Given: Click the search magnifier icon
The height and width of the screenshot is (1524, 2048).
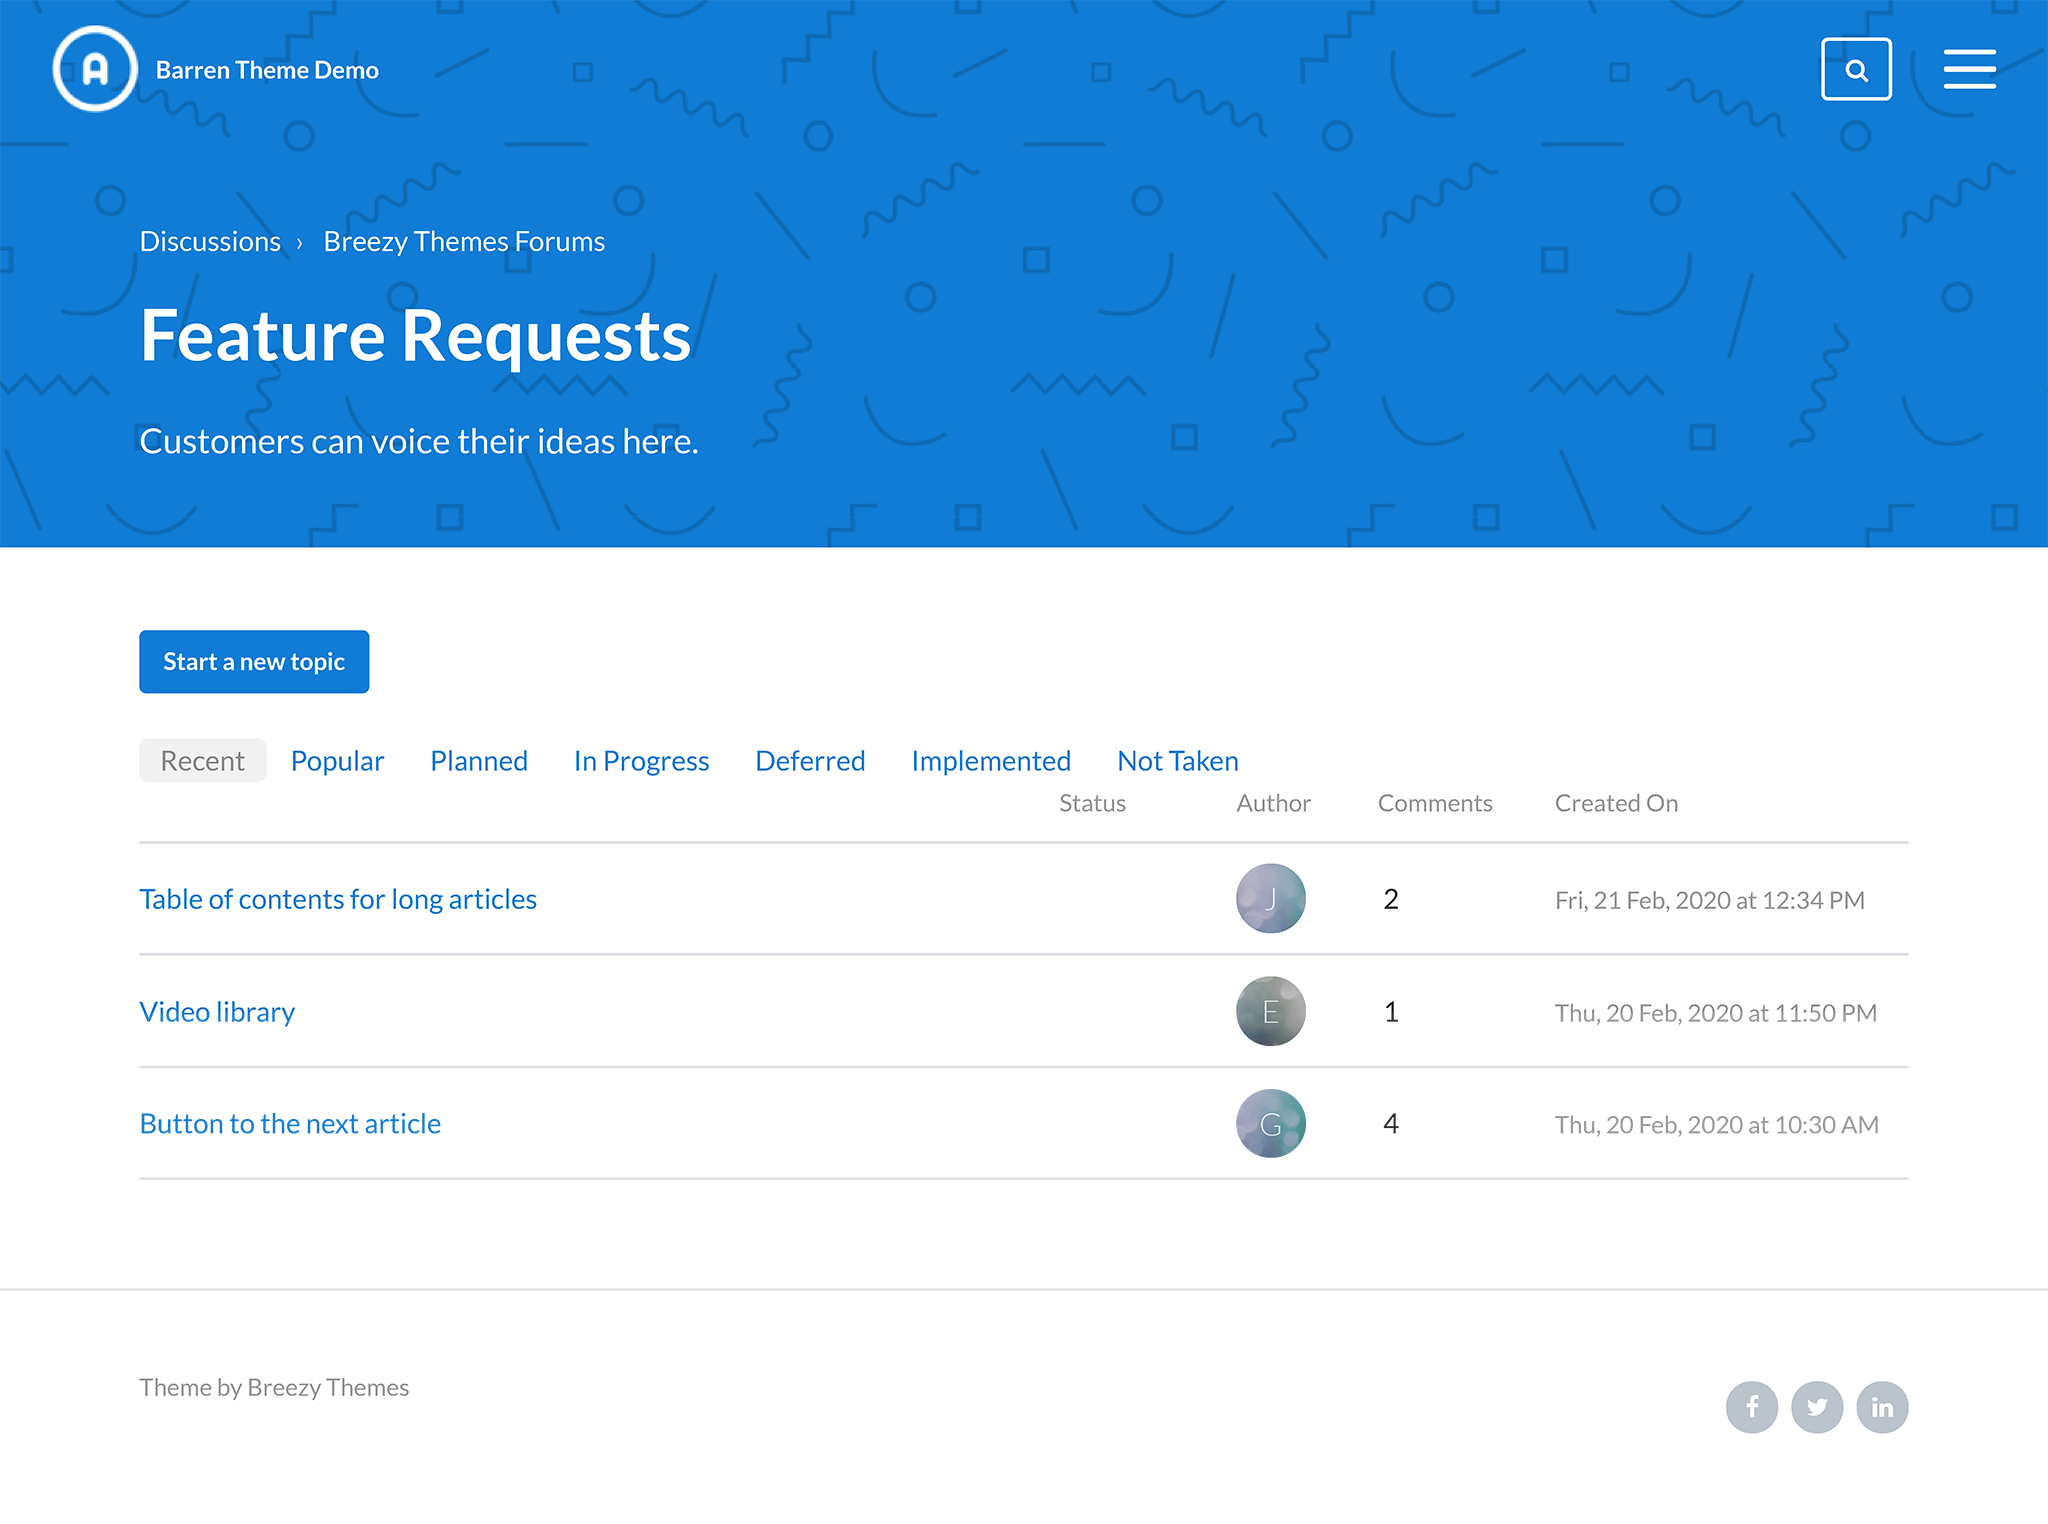Looking at the screenshot, I should [1856, 70].
